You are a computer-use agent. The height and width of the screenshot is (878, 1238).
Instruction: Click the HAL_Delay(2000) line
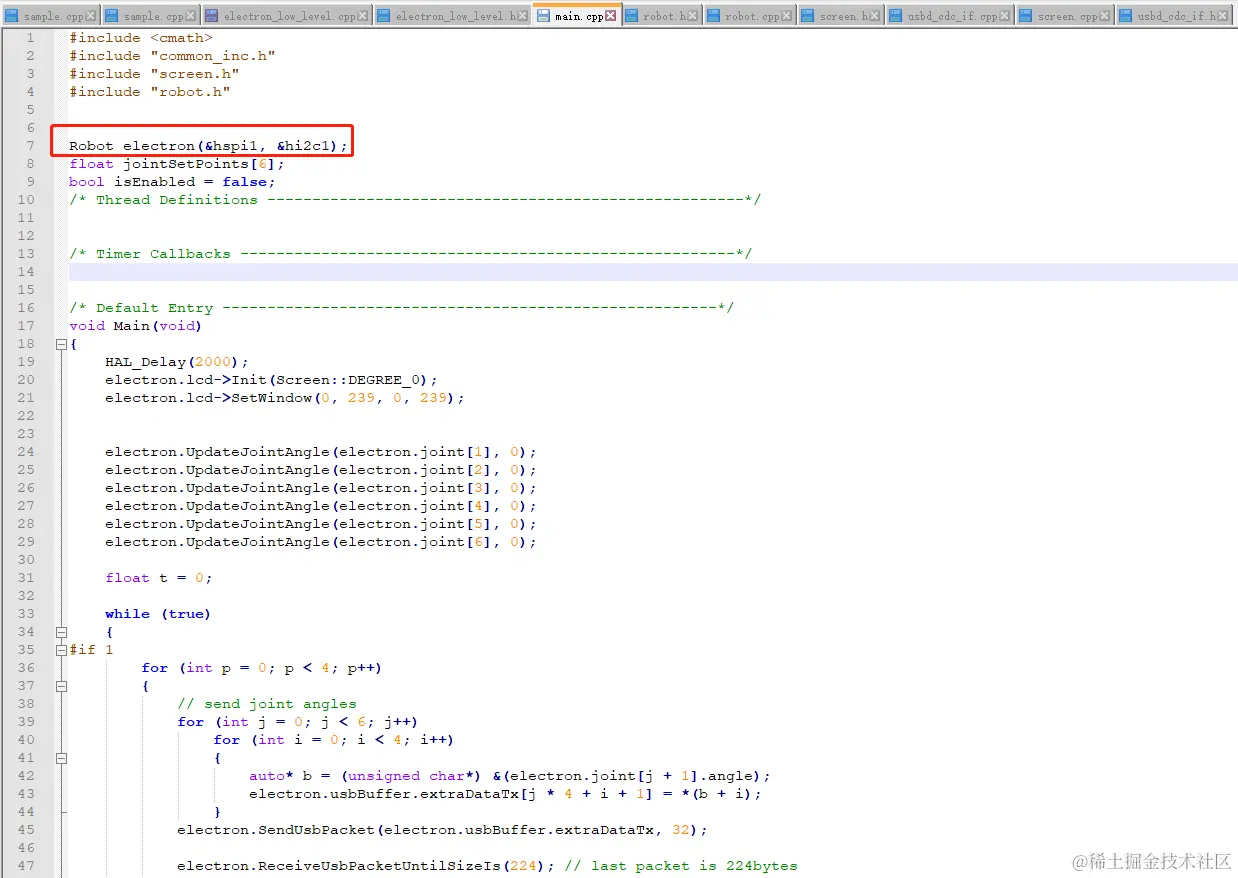[x=177, y=362]
